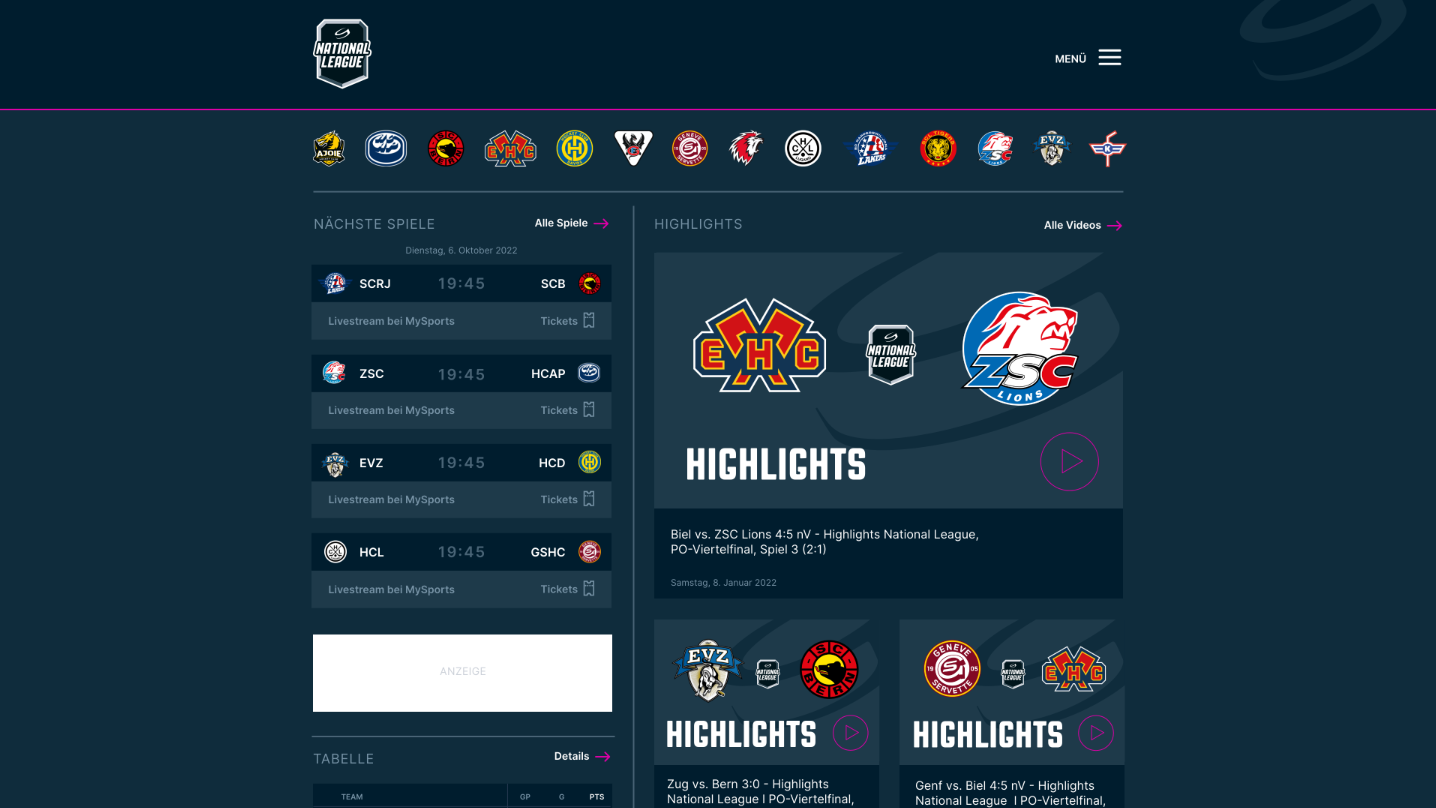Open Livestream bei MySports for HCL game
This screenshot has height=808, width=1436.
click(x=391, y=589)
